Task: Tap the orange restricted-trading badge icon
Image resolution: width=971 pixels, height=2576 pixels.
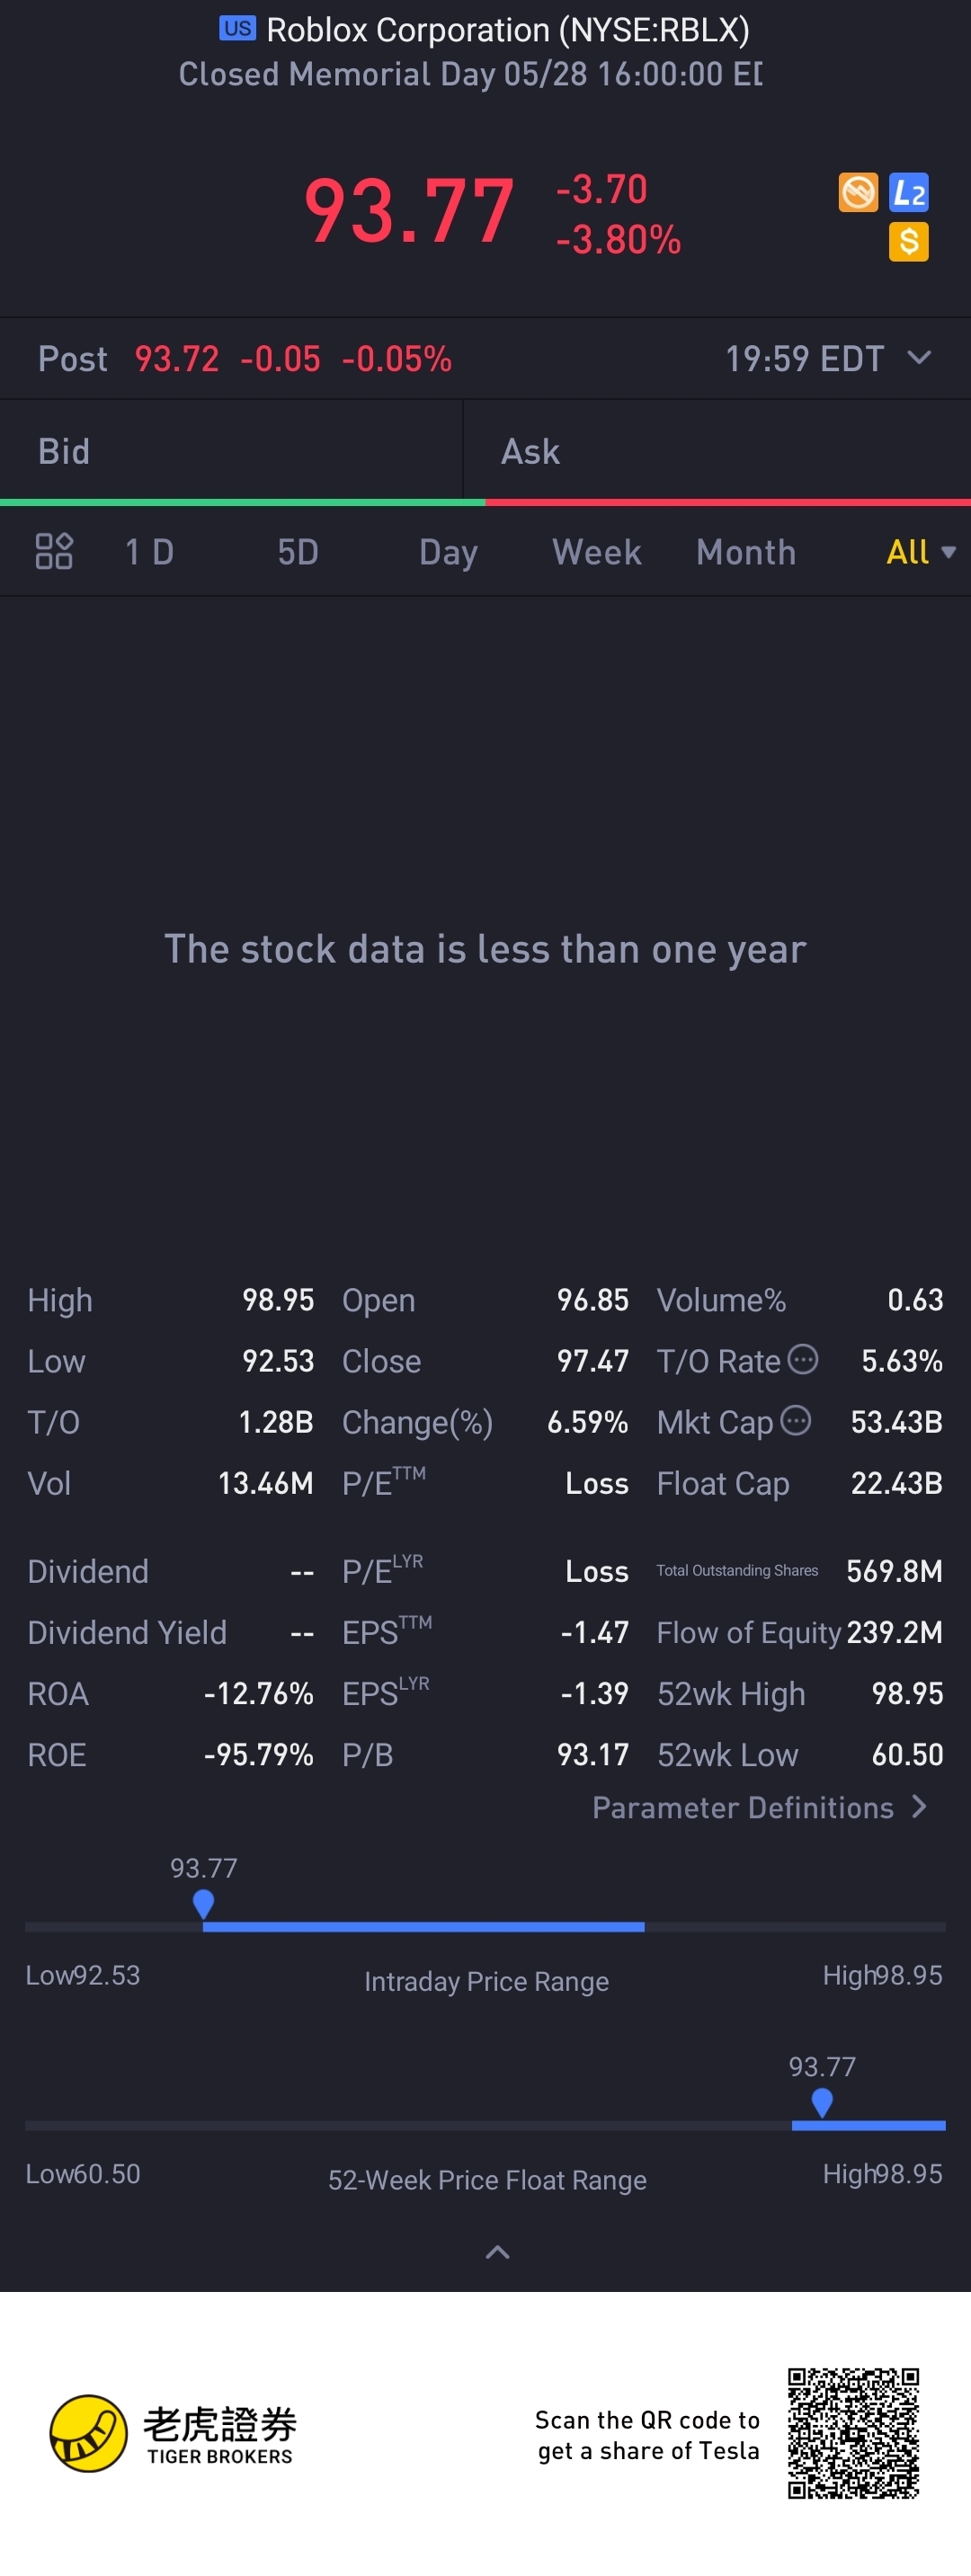Action: pos(857,192)
